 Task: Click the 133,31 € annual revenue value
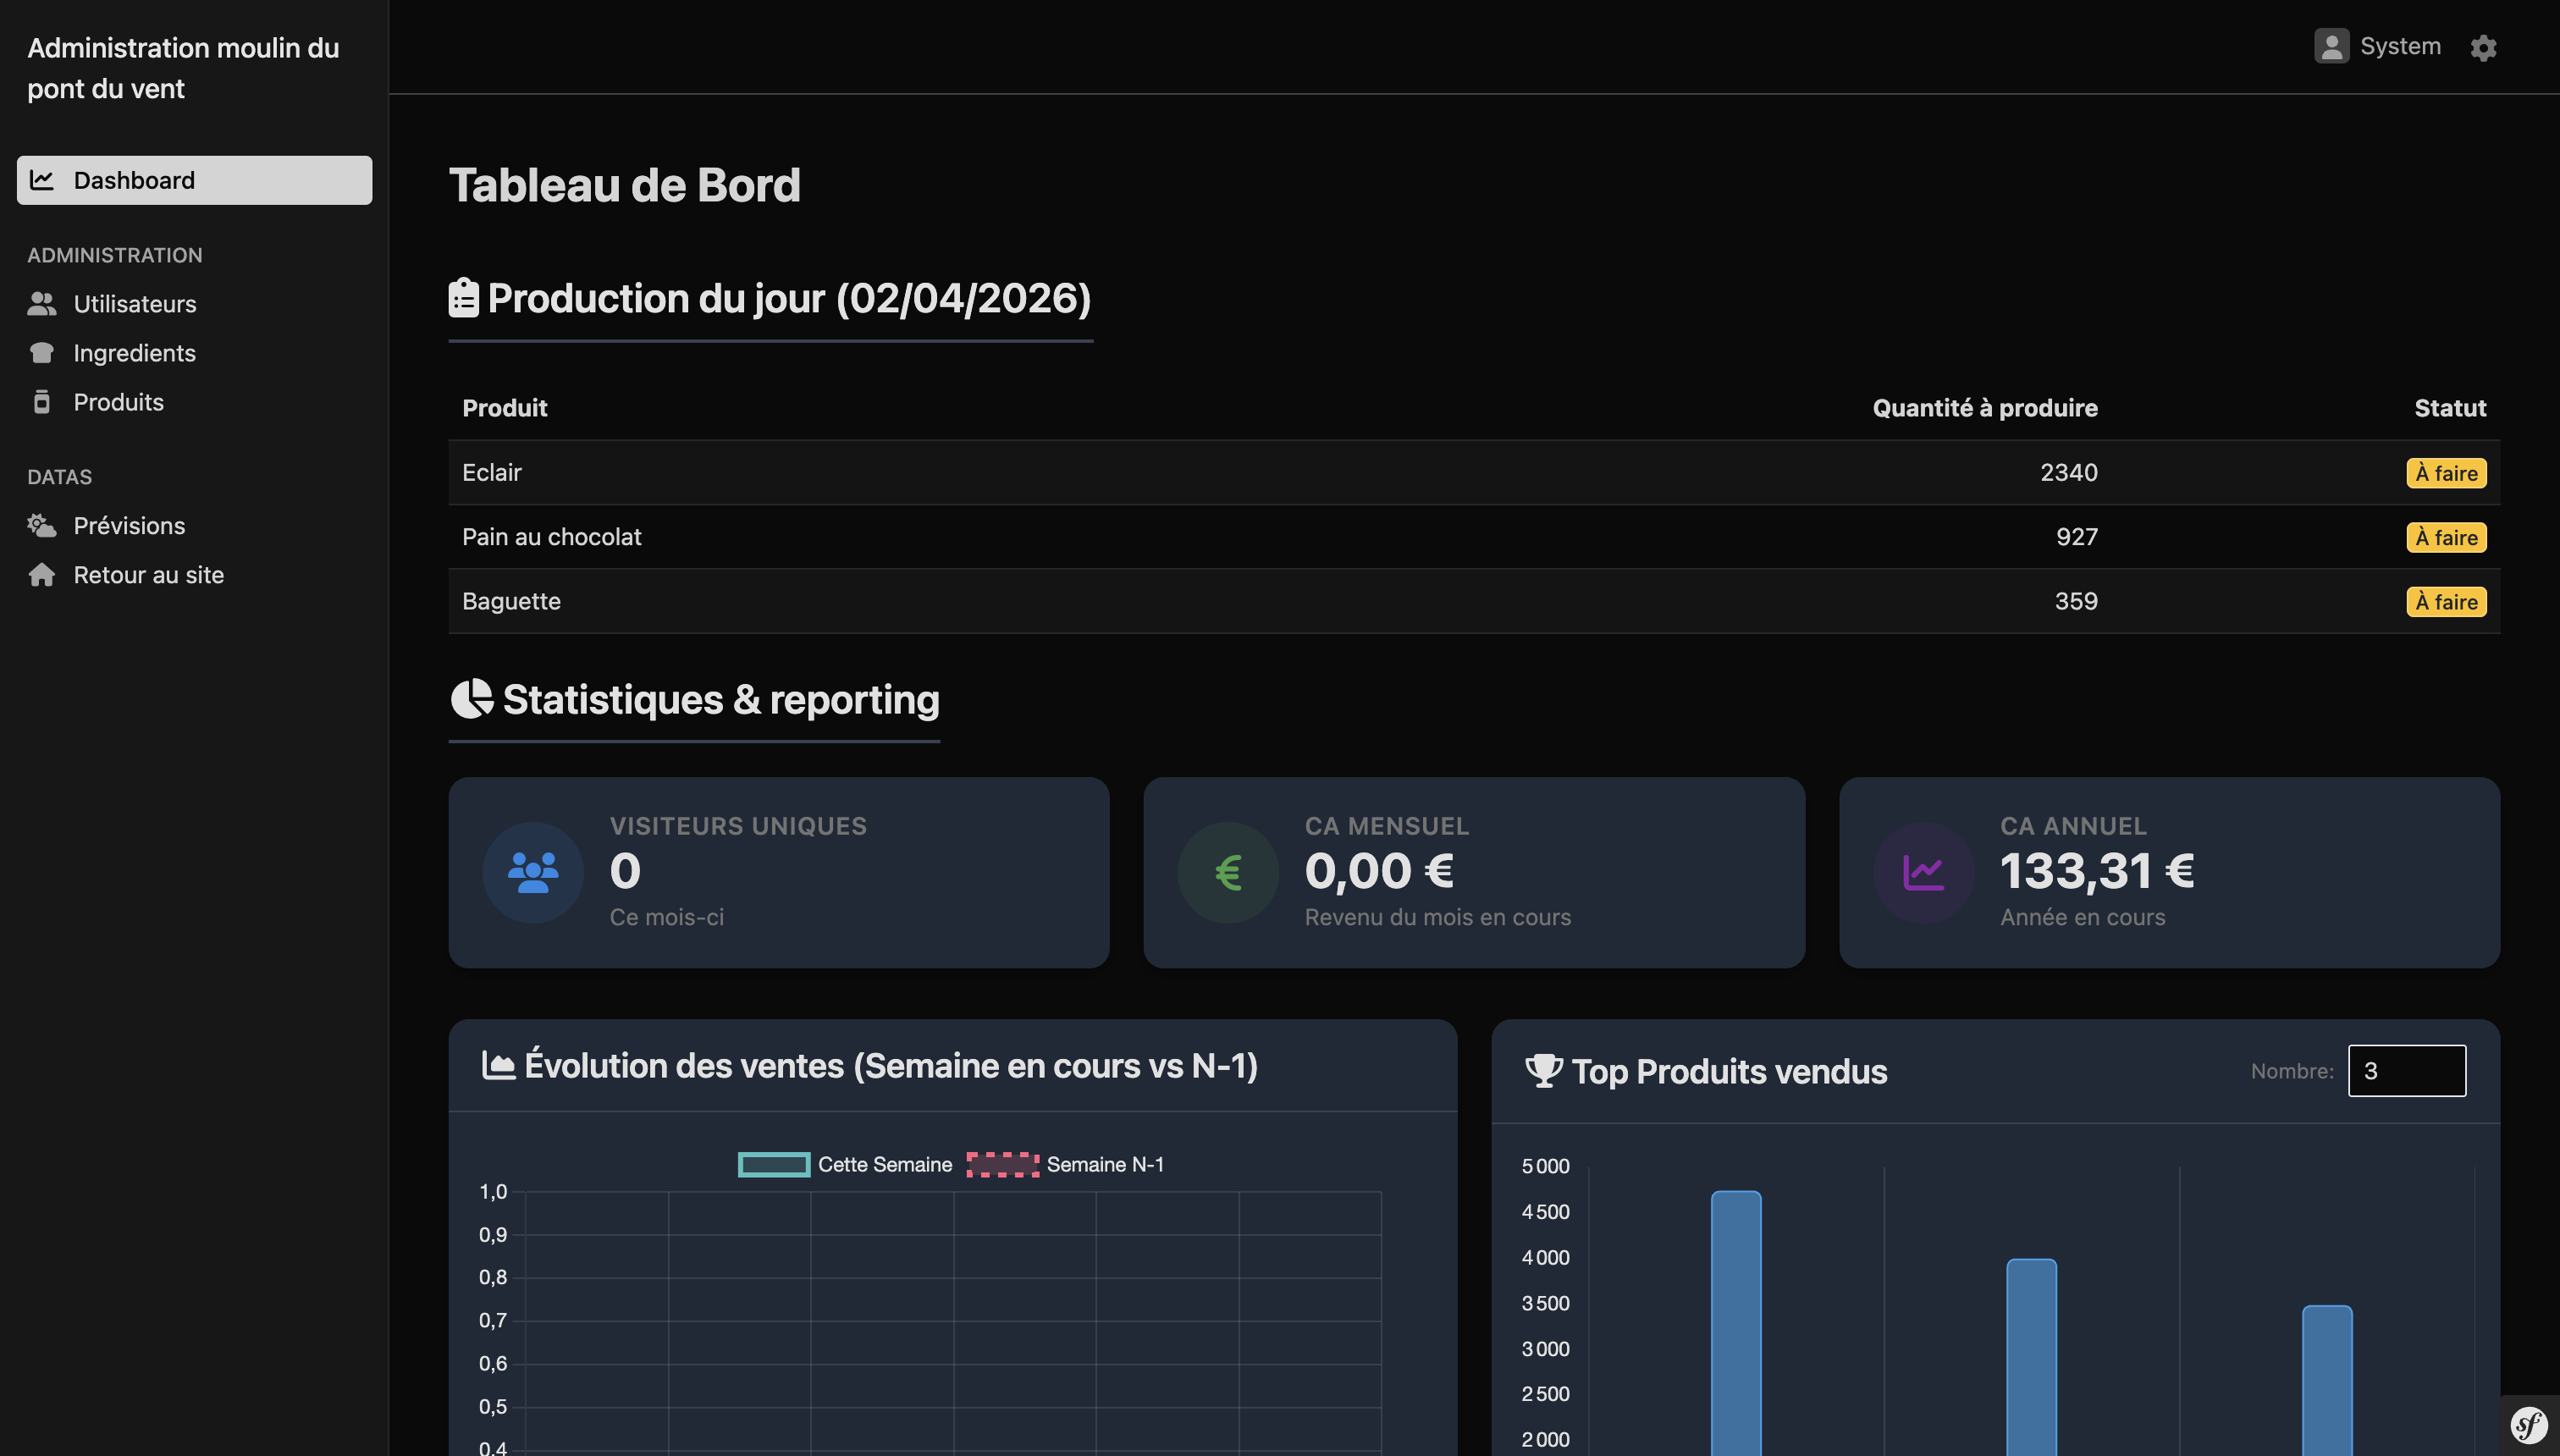click(2097, 870)
